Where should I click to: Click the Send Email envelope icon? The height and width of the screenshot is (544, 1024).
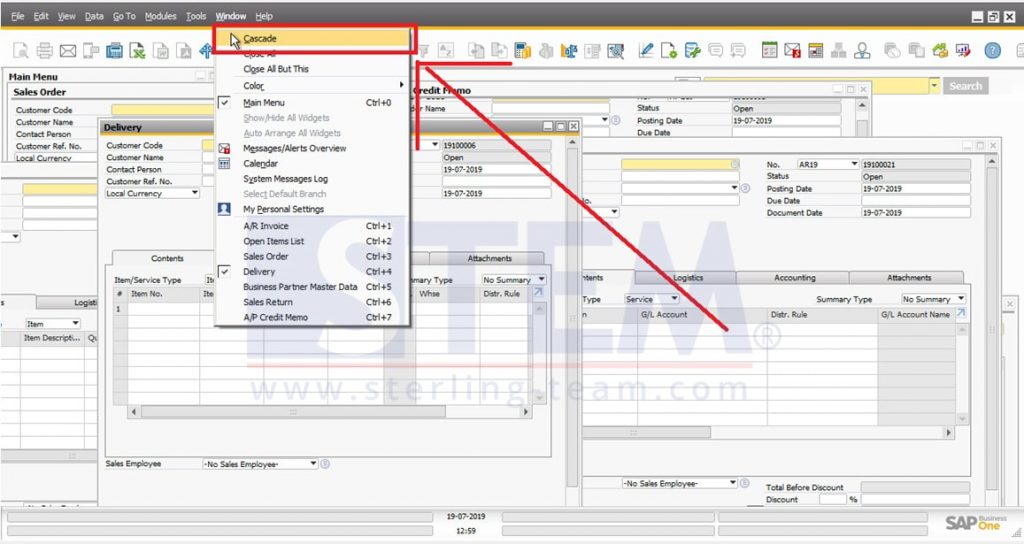(68, 51)
